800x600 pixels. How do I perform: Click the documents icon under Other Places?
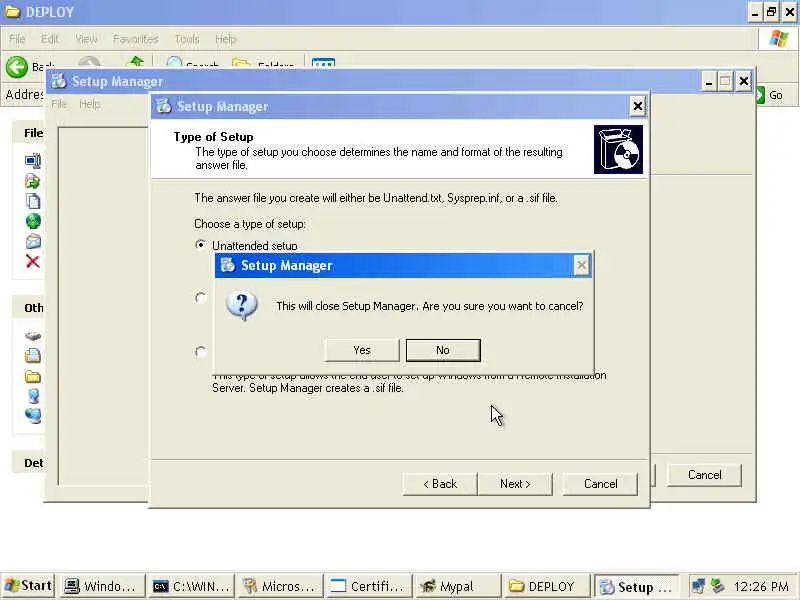pos(33,356)
